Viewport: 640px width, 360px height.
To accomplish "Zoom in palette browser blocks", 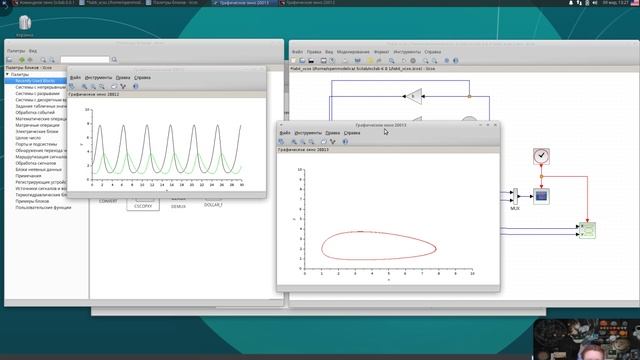I will [43, 60].
